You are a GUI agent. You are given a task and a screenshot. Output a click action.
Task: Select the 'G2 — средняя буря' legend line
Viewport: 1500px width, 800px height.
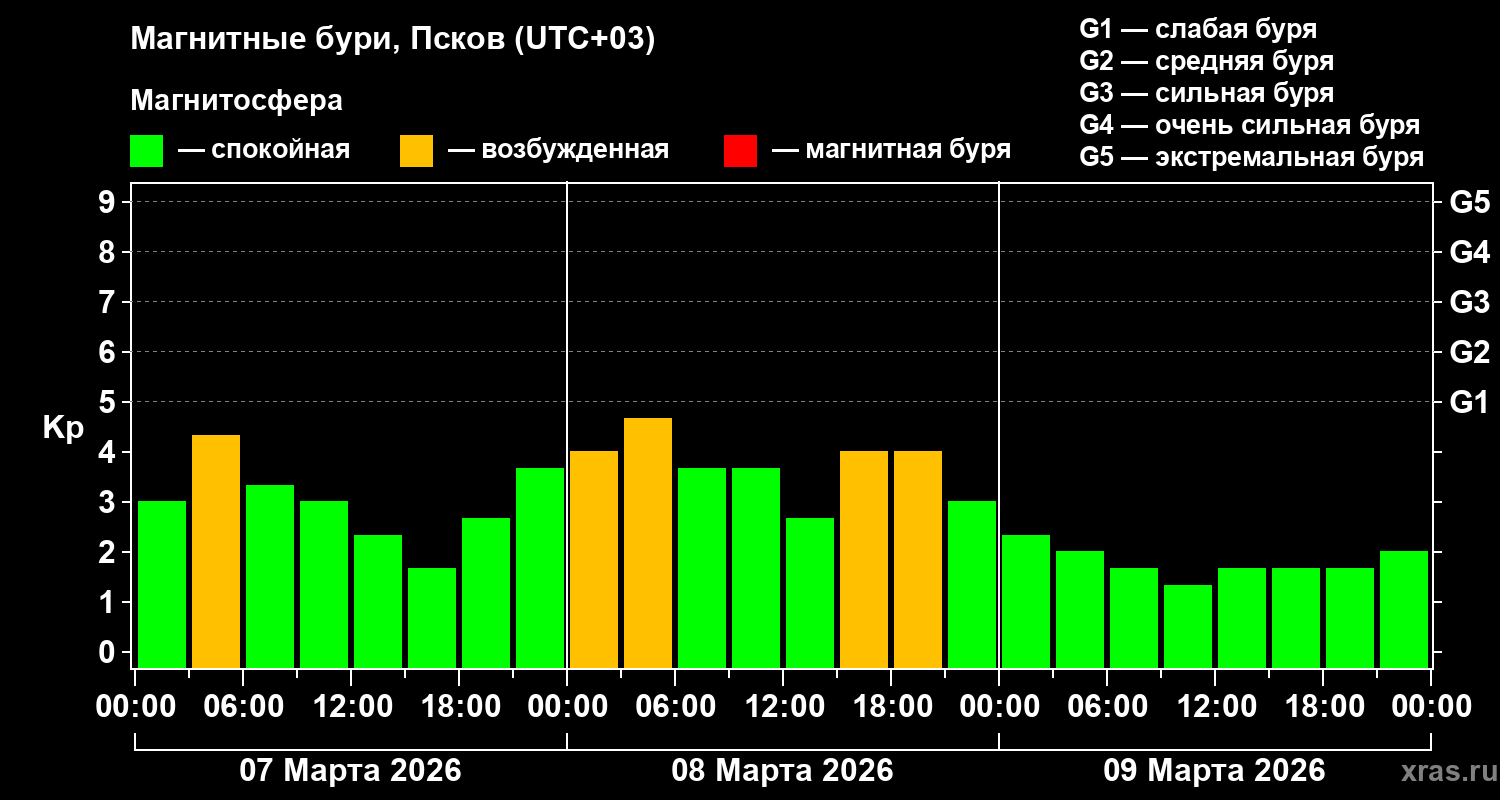tap(1207, 61)
